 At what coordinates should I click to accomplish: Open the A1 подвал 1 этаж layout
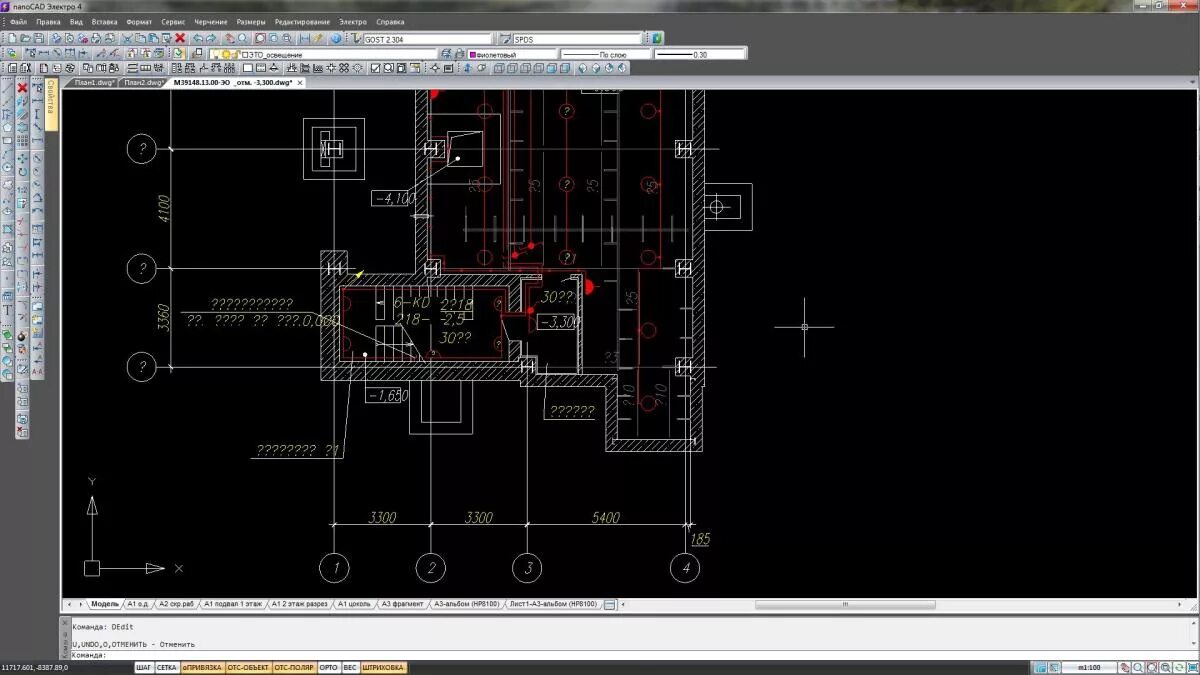tap(233, 604)
